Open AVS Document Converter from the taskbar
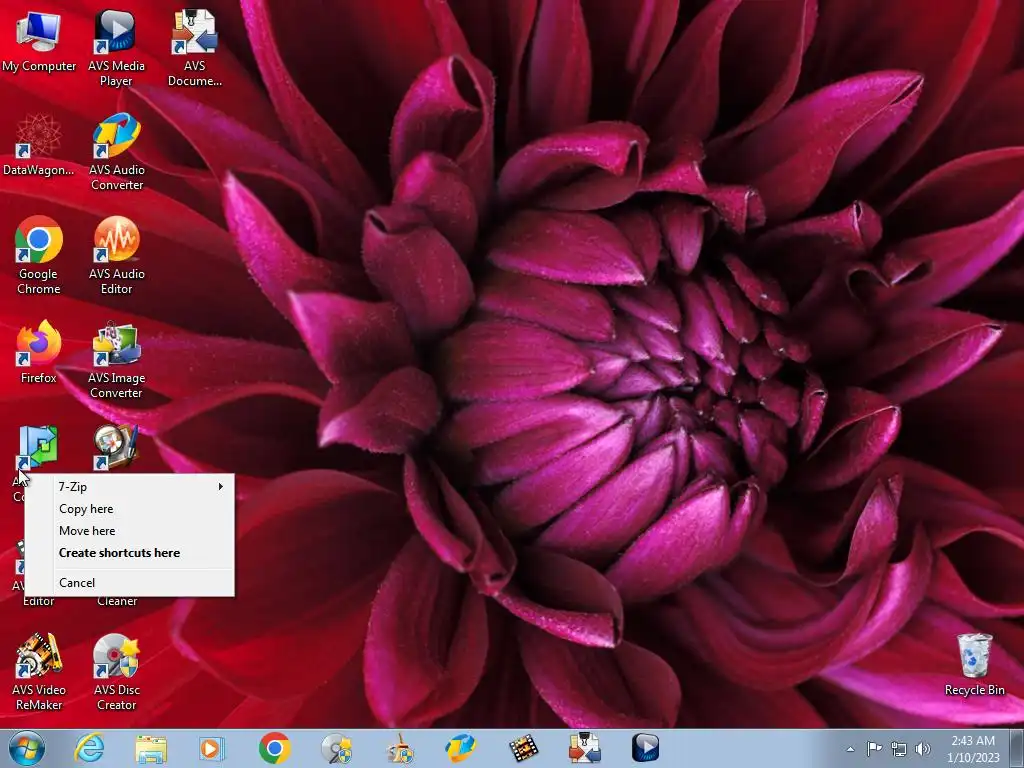This screenshot has height=768, width=1024. tap(584, 748)
